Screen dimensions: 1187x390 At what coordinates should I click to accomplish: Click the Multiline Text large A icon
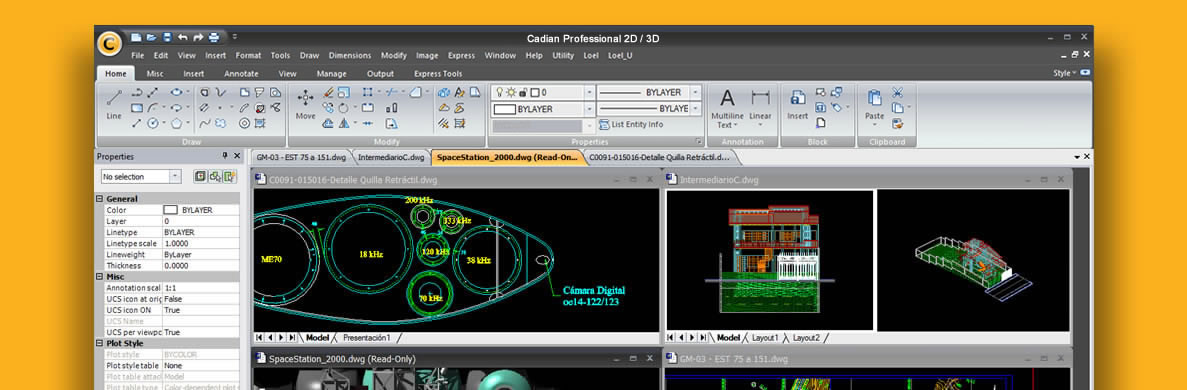pos(727,97)
